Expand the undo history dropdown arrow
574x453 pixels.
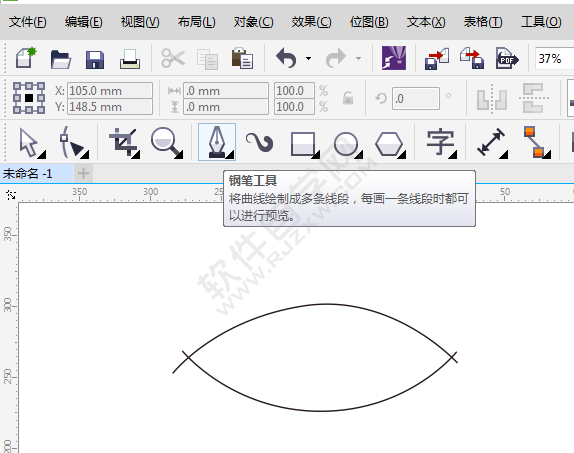[x=309, y=58]
